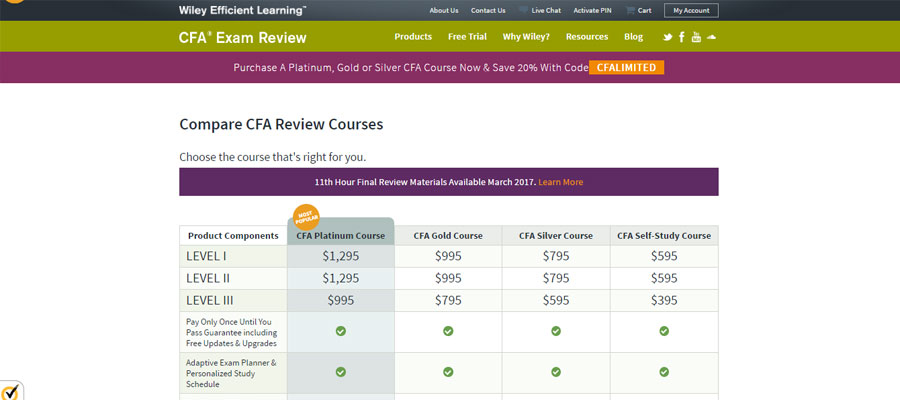Image resolution: width=900 pixels, height=400 pixels.
Task: Open the SoundCloud cloud icon
Action: (x=712, y=37)
